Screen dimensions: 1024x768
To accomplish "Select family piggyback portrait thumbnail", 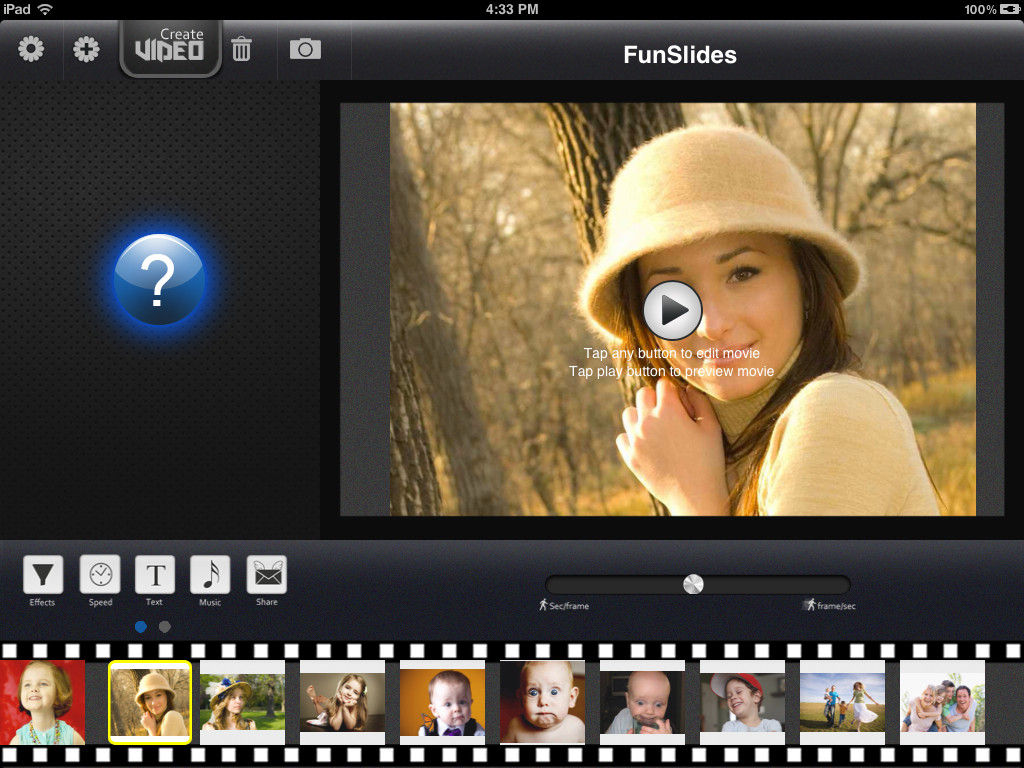I will point(942,702).
